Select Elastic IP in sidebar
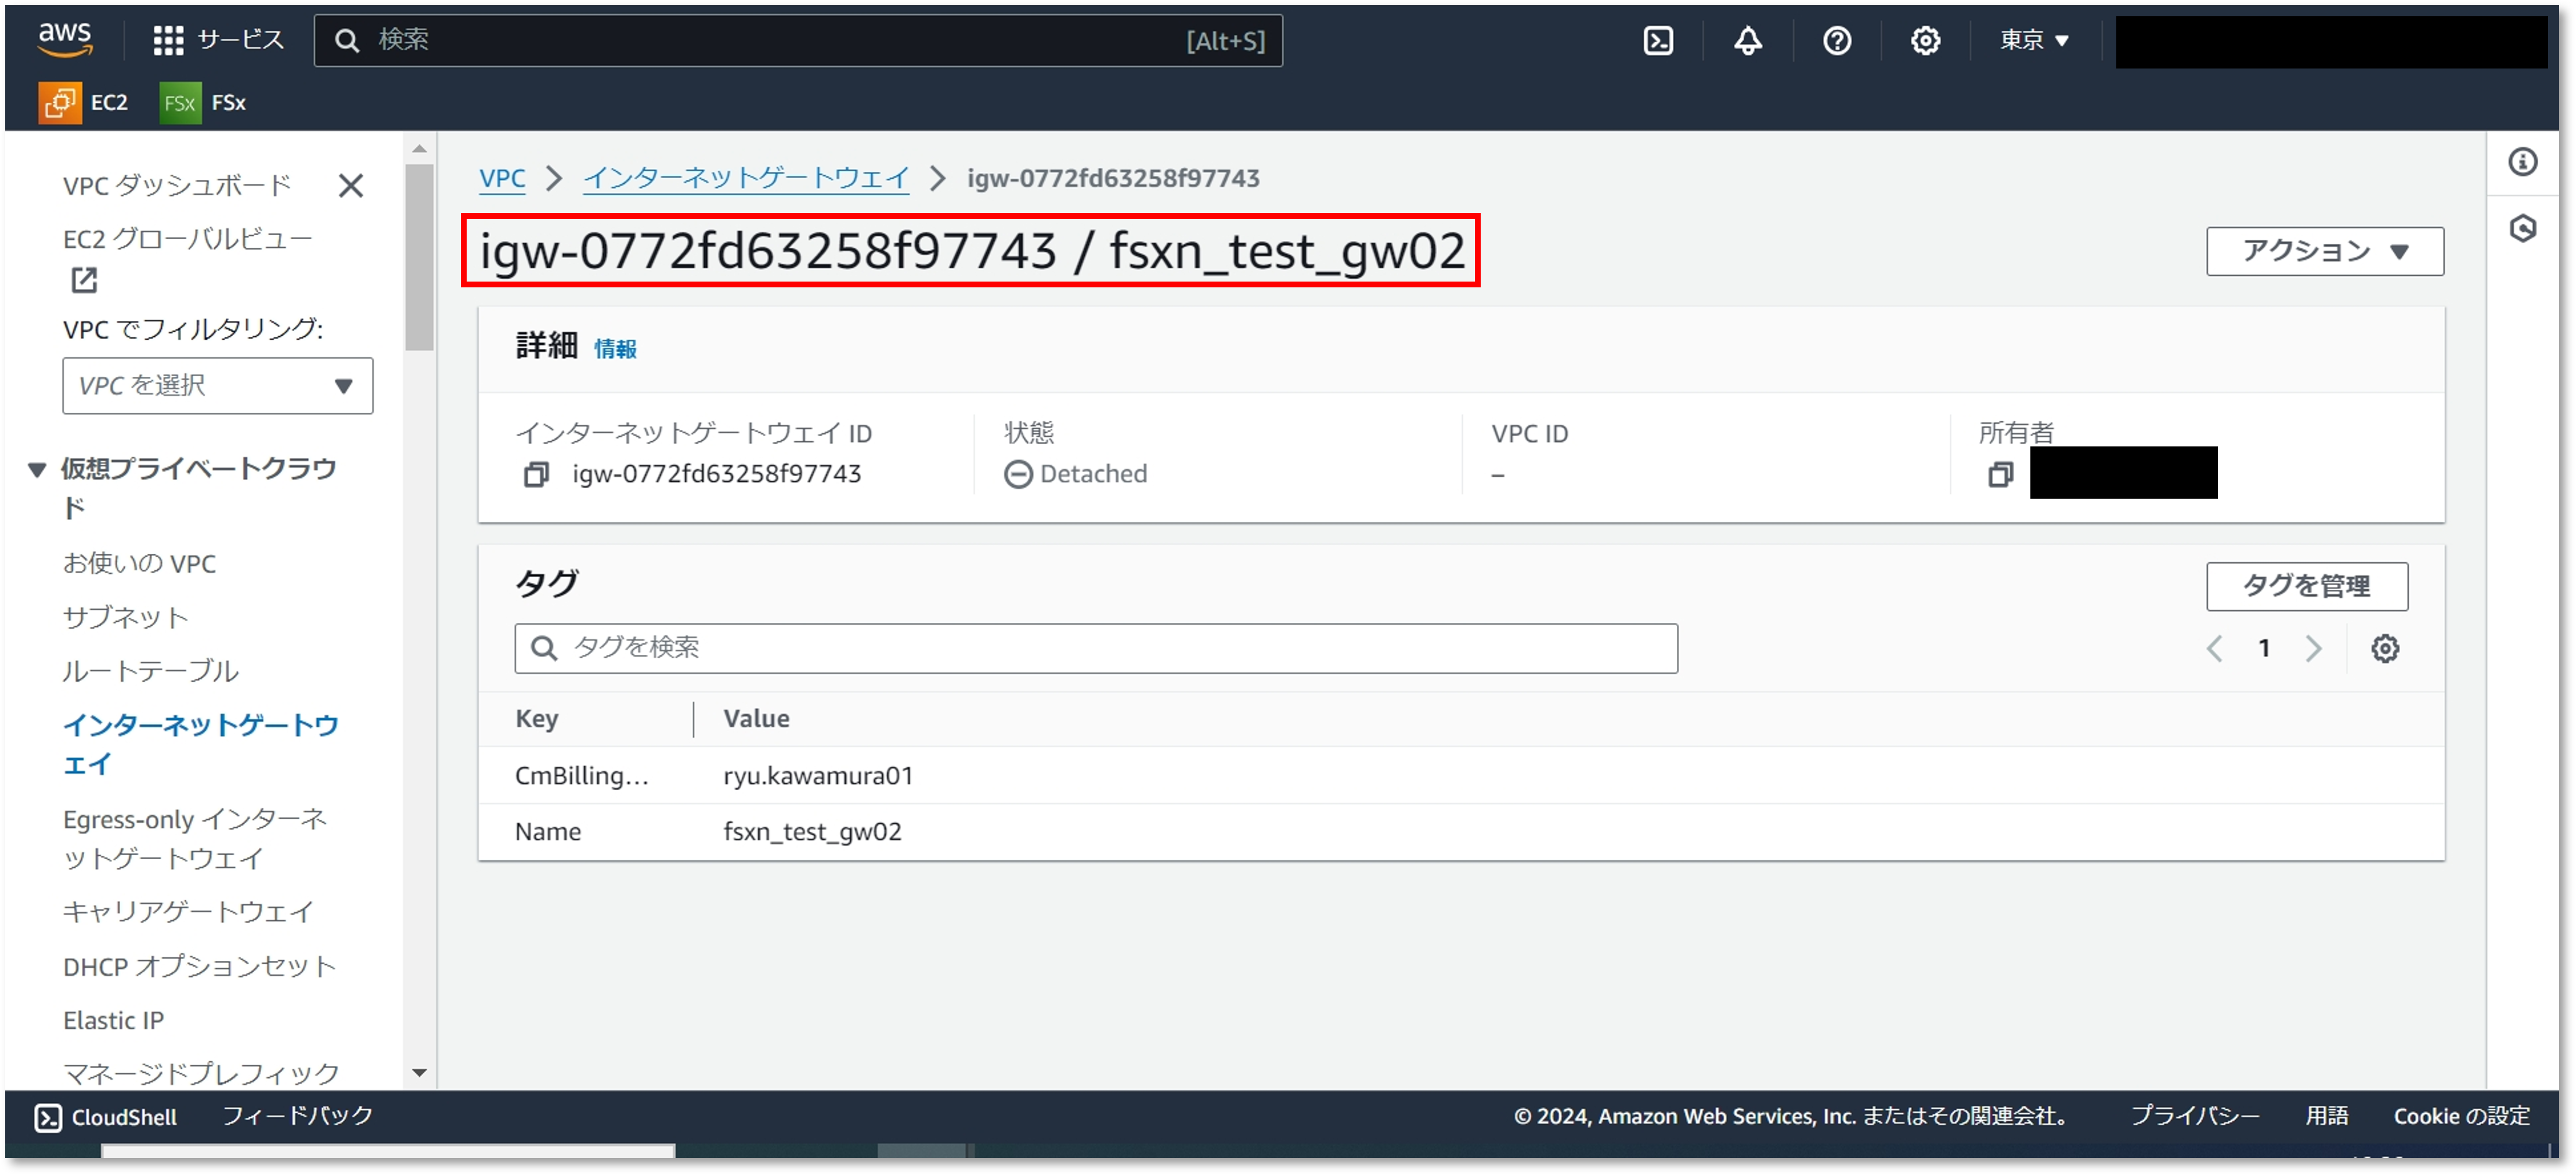The image size is (2576, 1175). (113, 1020)
